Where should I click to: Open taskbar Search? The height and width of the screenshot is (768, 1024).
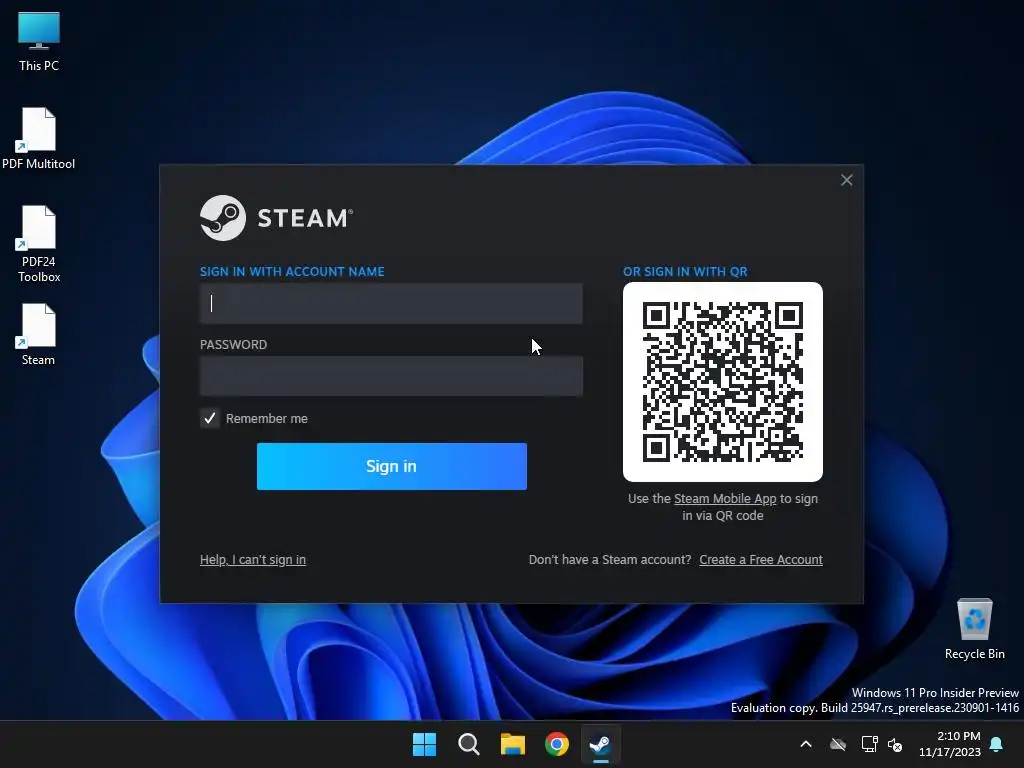pos(468,744)
